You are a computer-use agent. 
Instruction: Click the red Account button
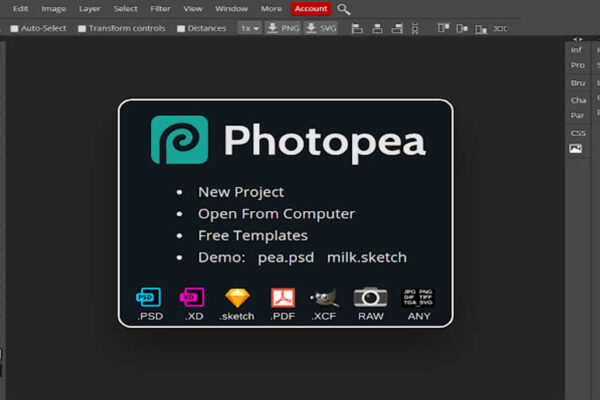click(311, 8)
